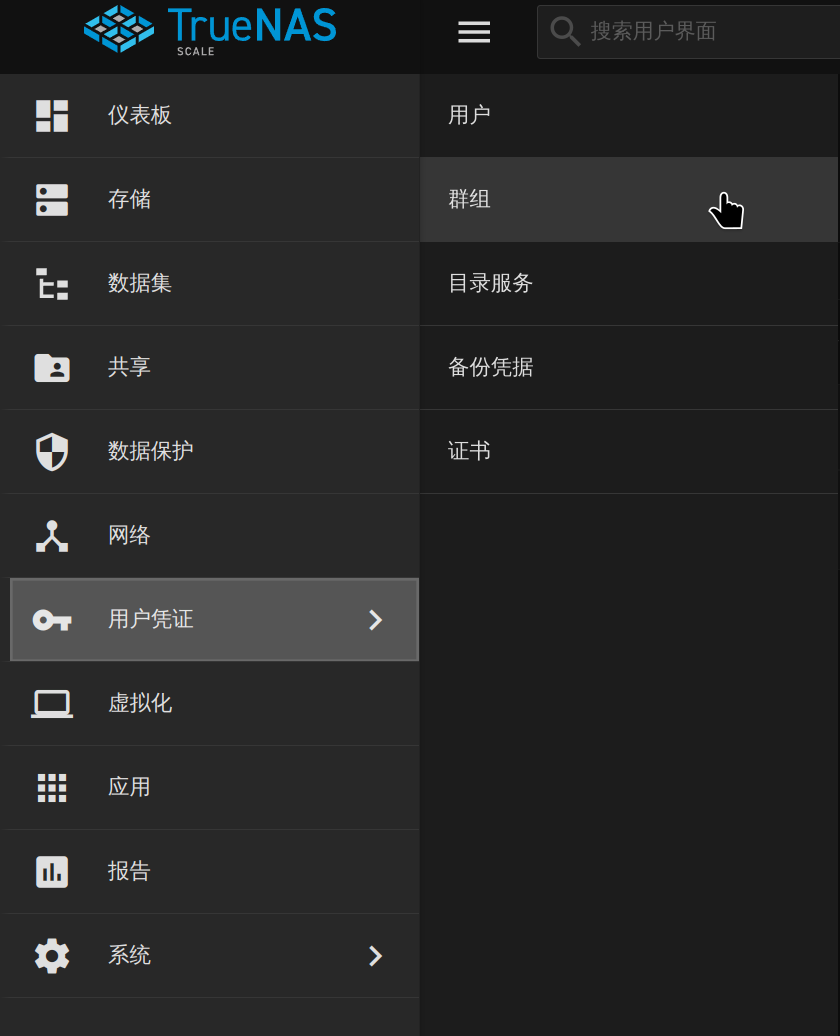The width and height of the screenshot is (840, 1036).
Task: Open 备份凭据 credentials page
Action: coord(629,367)
